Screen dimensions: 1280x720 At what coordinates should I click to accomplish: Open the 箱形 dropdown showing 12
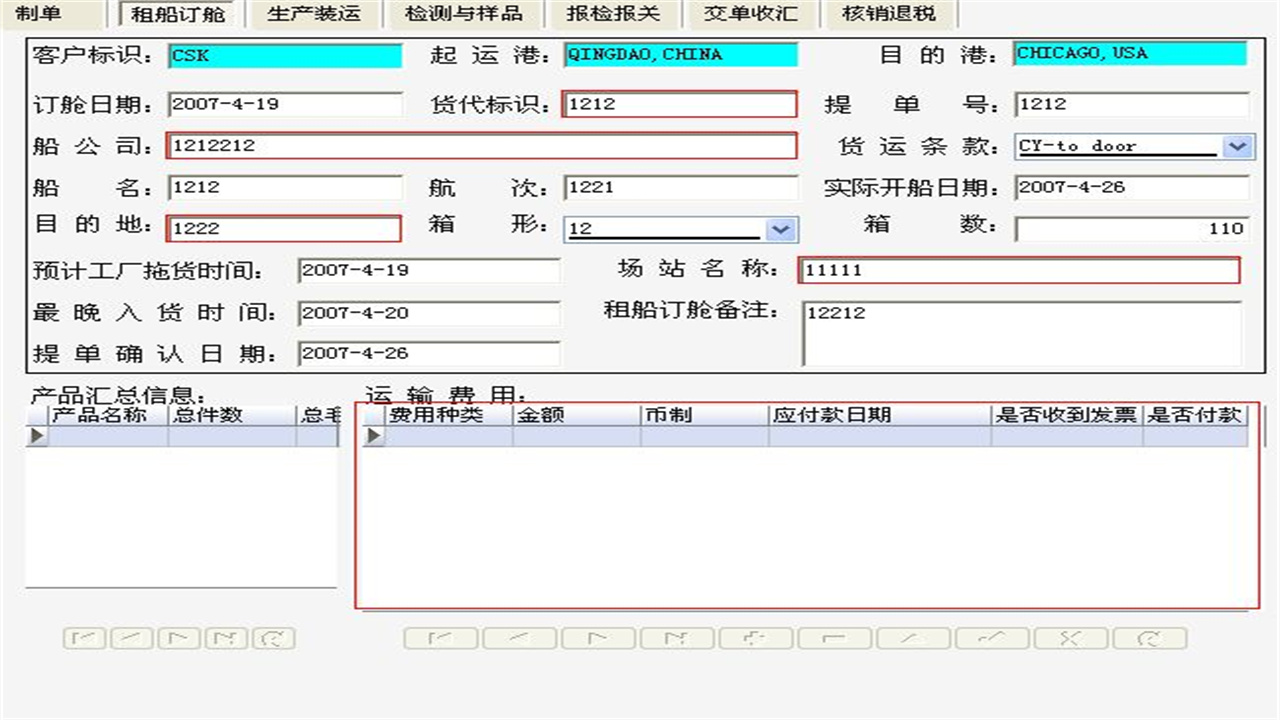click(x=784, y=229)
